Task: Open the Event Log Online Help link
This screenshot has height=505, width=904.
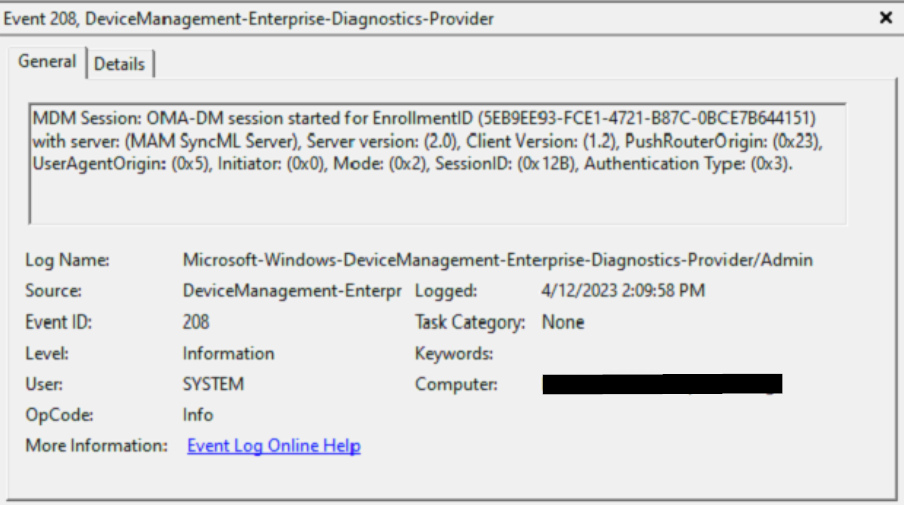Action: 273,446
